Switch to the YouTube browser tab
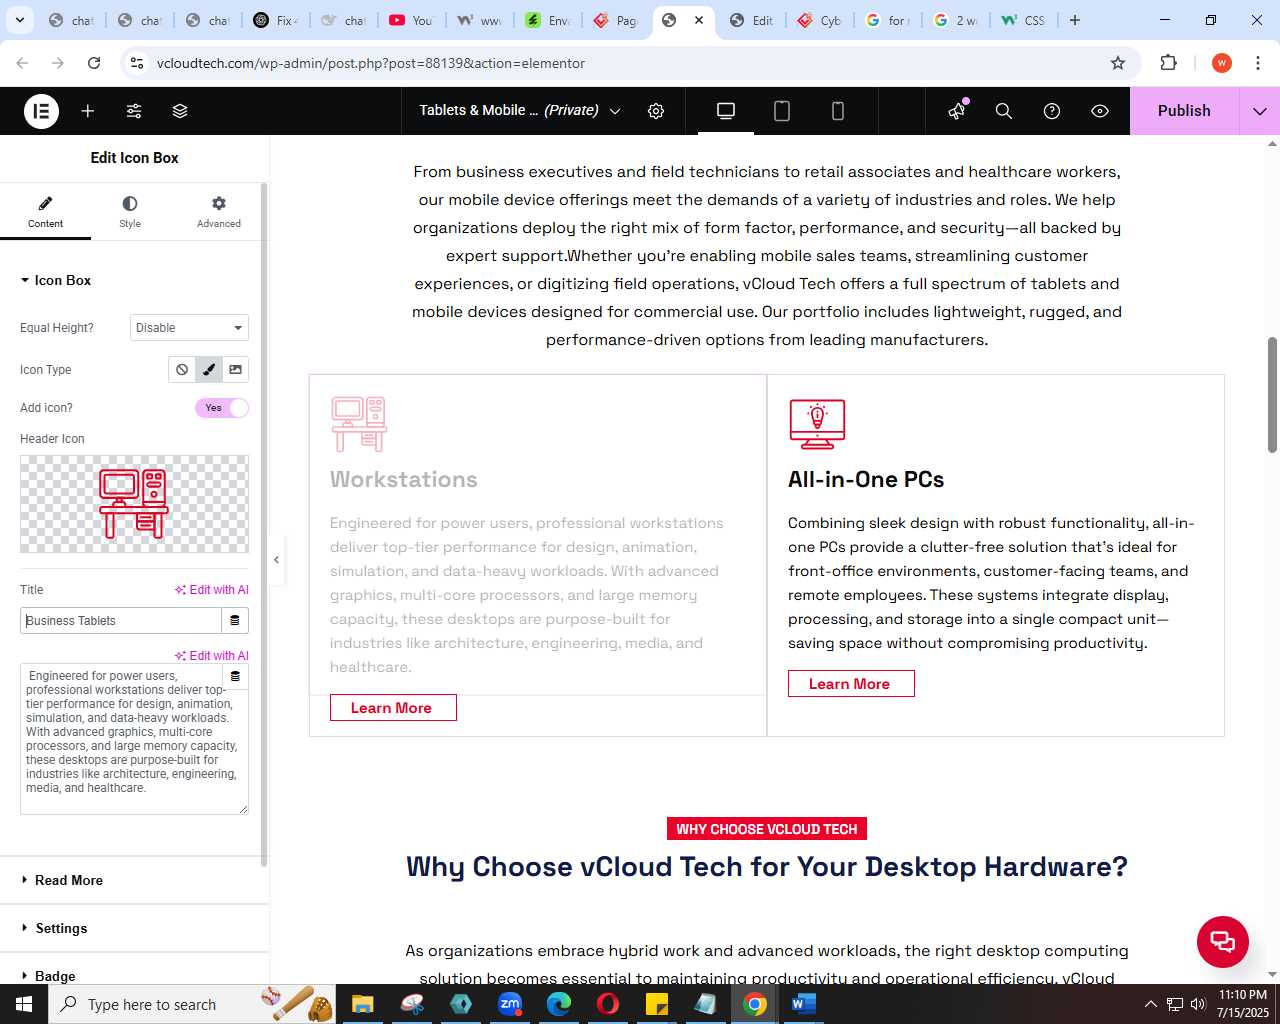 pyautogui.click(x=411, y=20)
